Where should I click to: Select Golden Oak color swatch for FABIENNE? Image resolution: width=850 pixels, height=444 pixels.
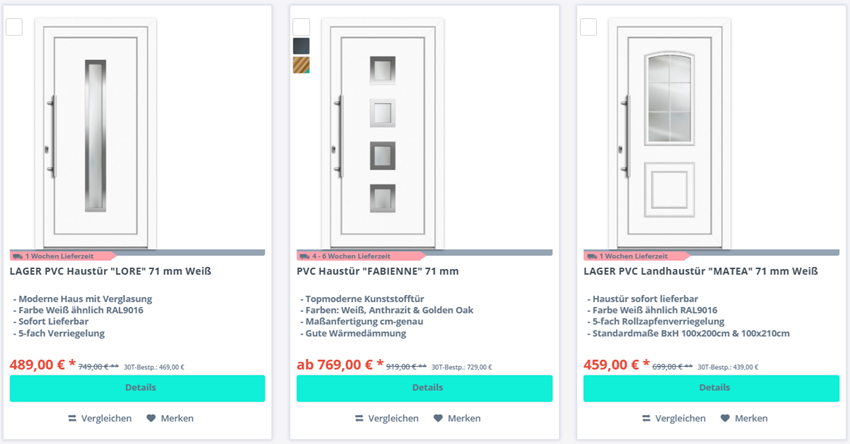pyautogui.click(x=301, y=66)
